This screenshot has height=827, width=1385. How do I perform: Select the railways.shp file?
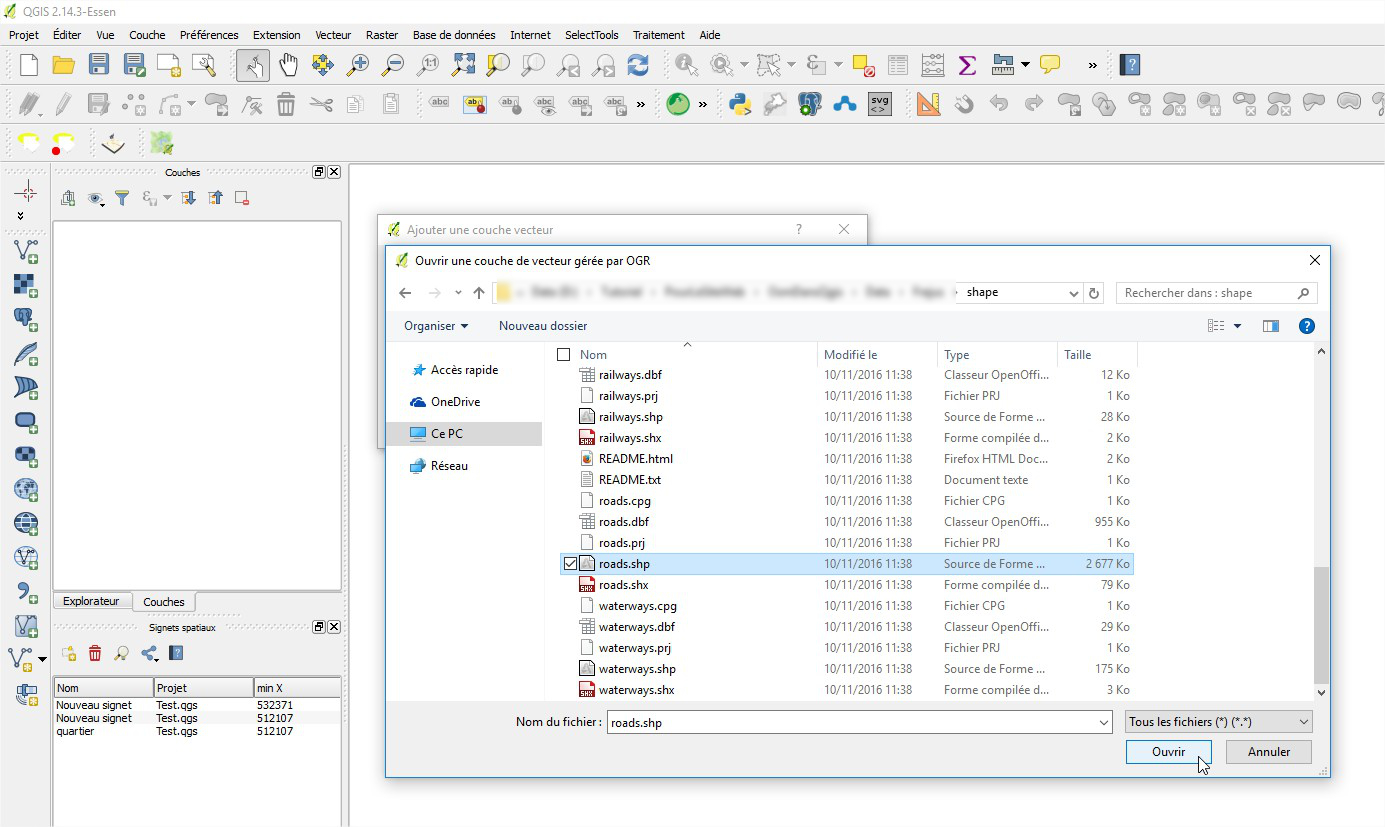coord(630,417)
